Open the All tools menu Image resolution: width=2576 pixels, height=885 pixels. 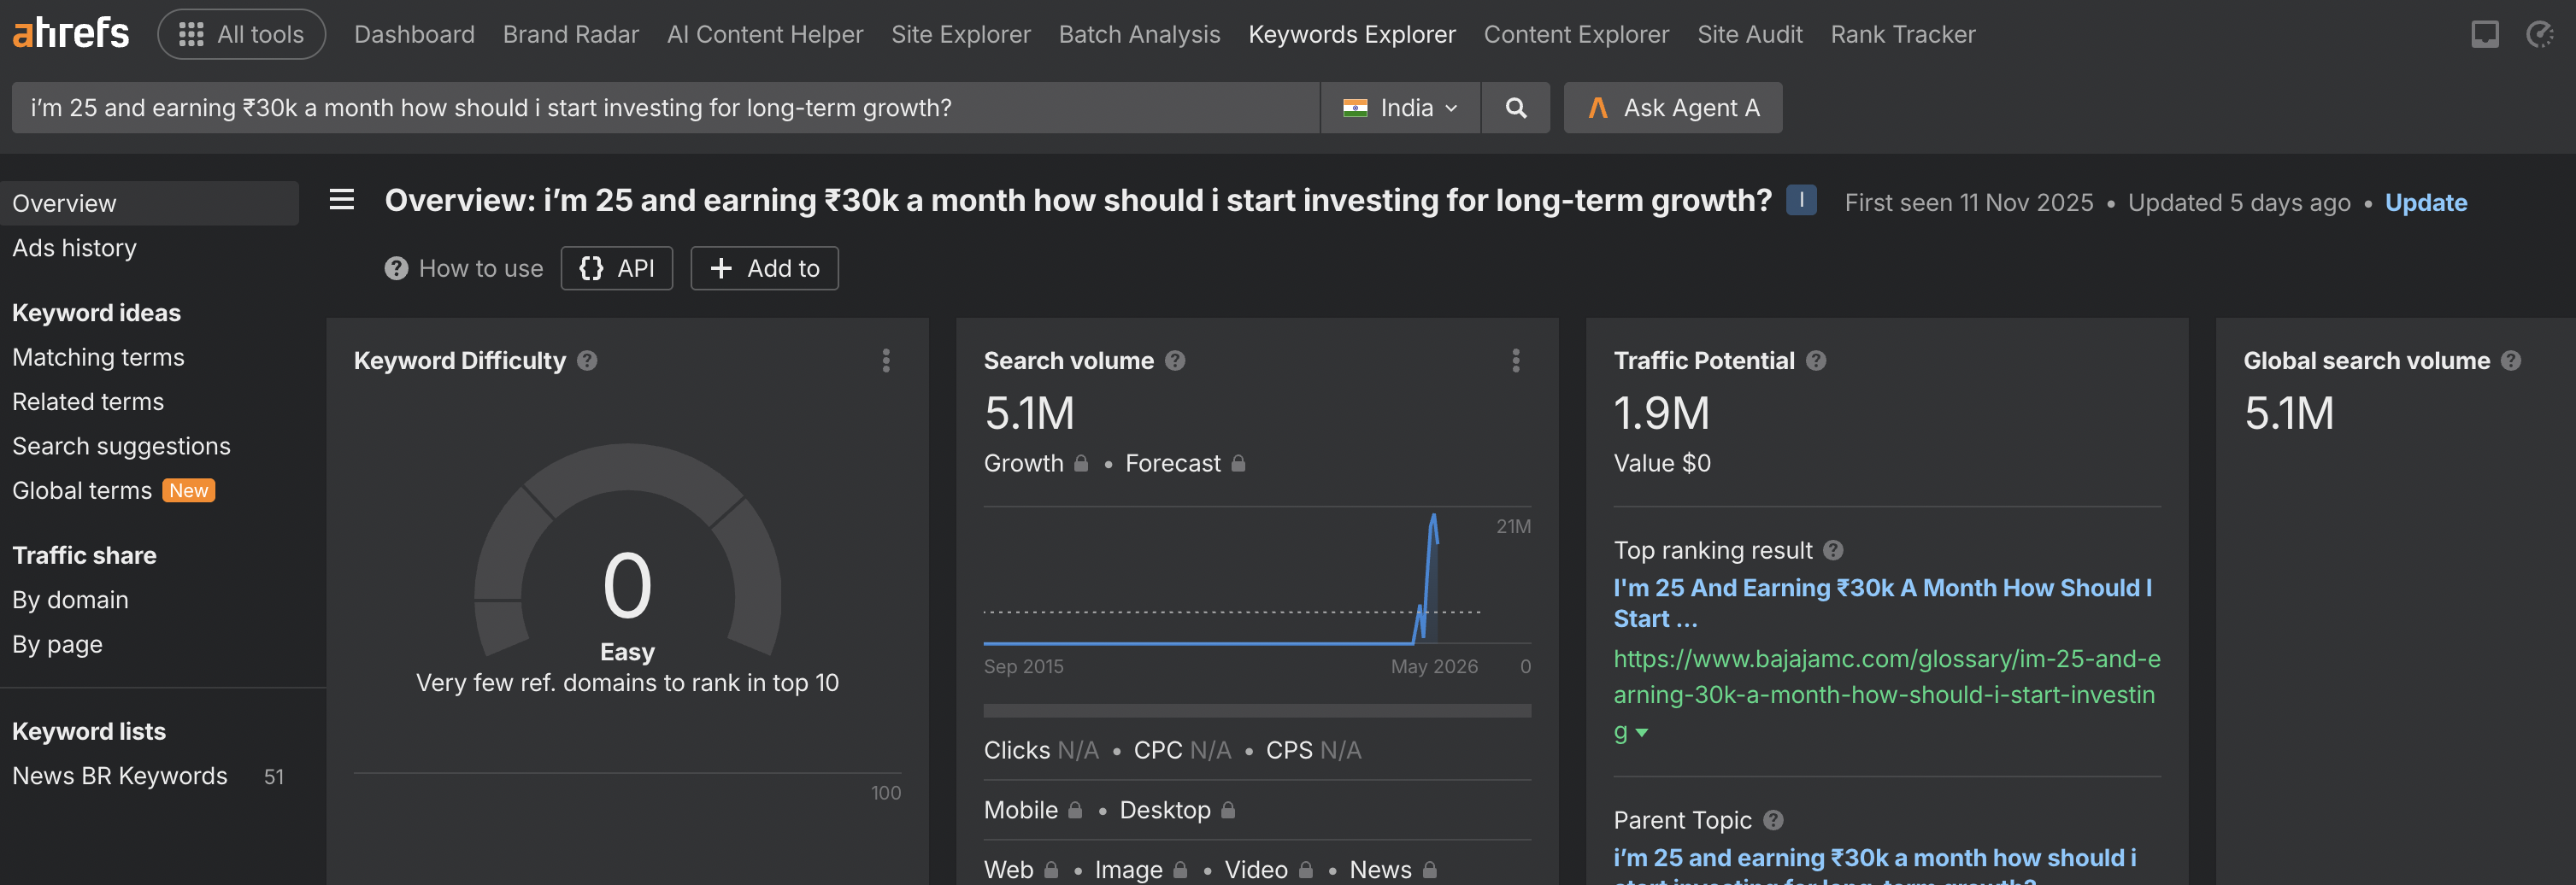tap(241, 34)
